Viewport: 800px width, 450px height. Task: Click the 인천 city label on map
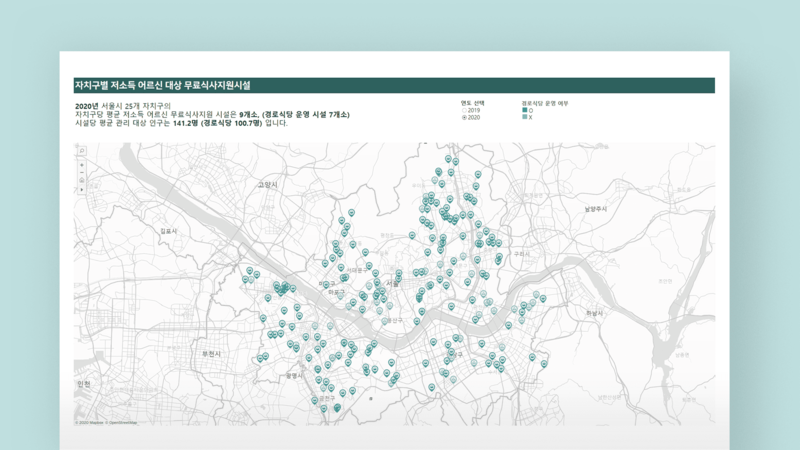[83, 385]
